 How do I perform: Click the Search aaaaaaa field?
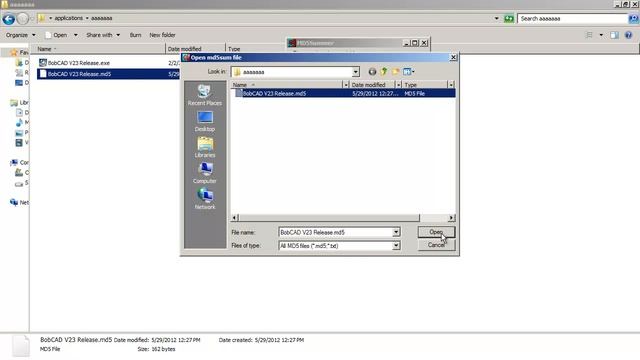pyautogui.click(x=572, y=18)
